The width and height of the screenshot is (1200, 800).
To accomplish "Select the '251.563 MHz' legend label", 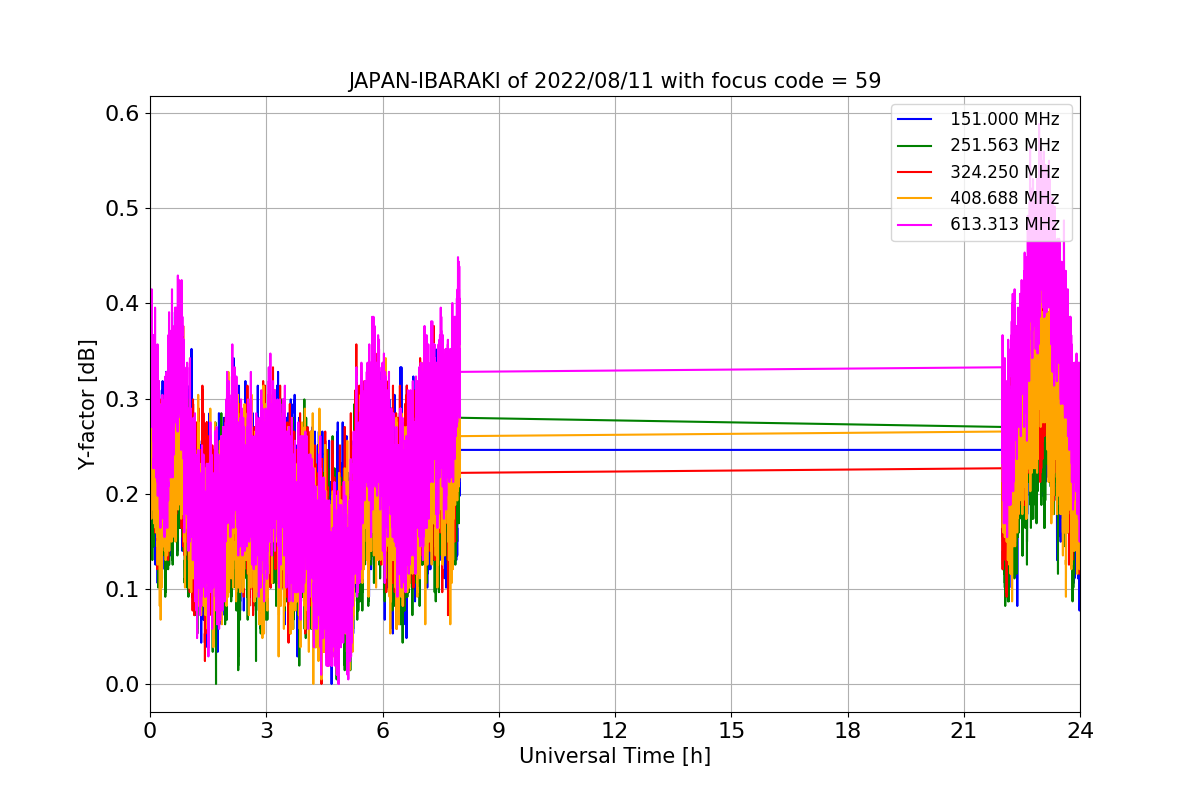I will (1004, 145).
